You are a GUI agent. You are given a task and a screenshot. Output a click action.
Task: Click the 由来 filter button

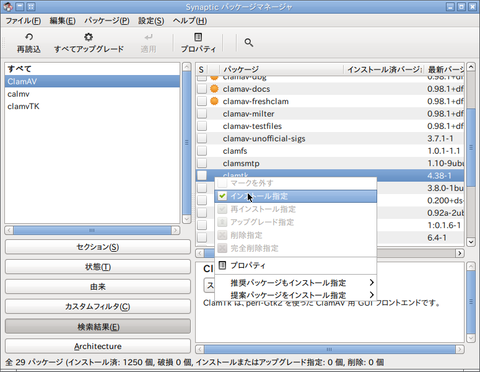98,287
